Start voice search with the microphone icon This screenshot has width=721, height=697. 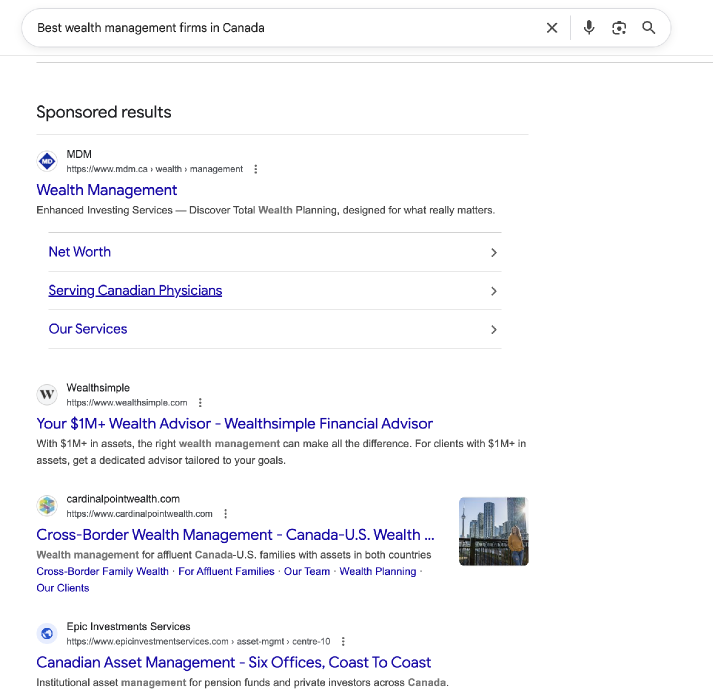pyautogui.click(x=589, y=28)
